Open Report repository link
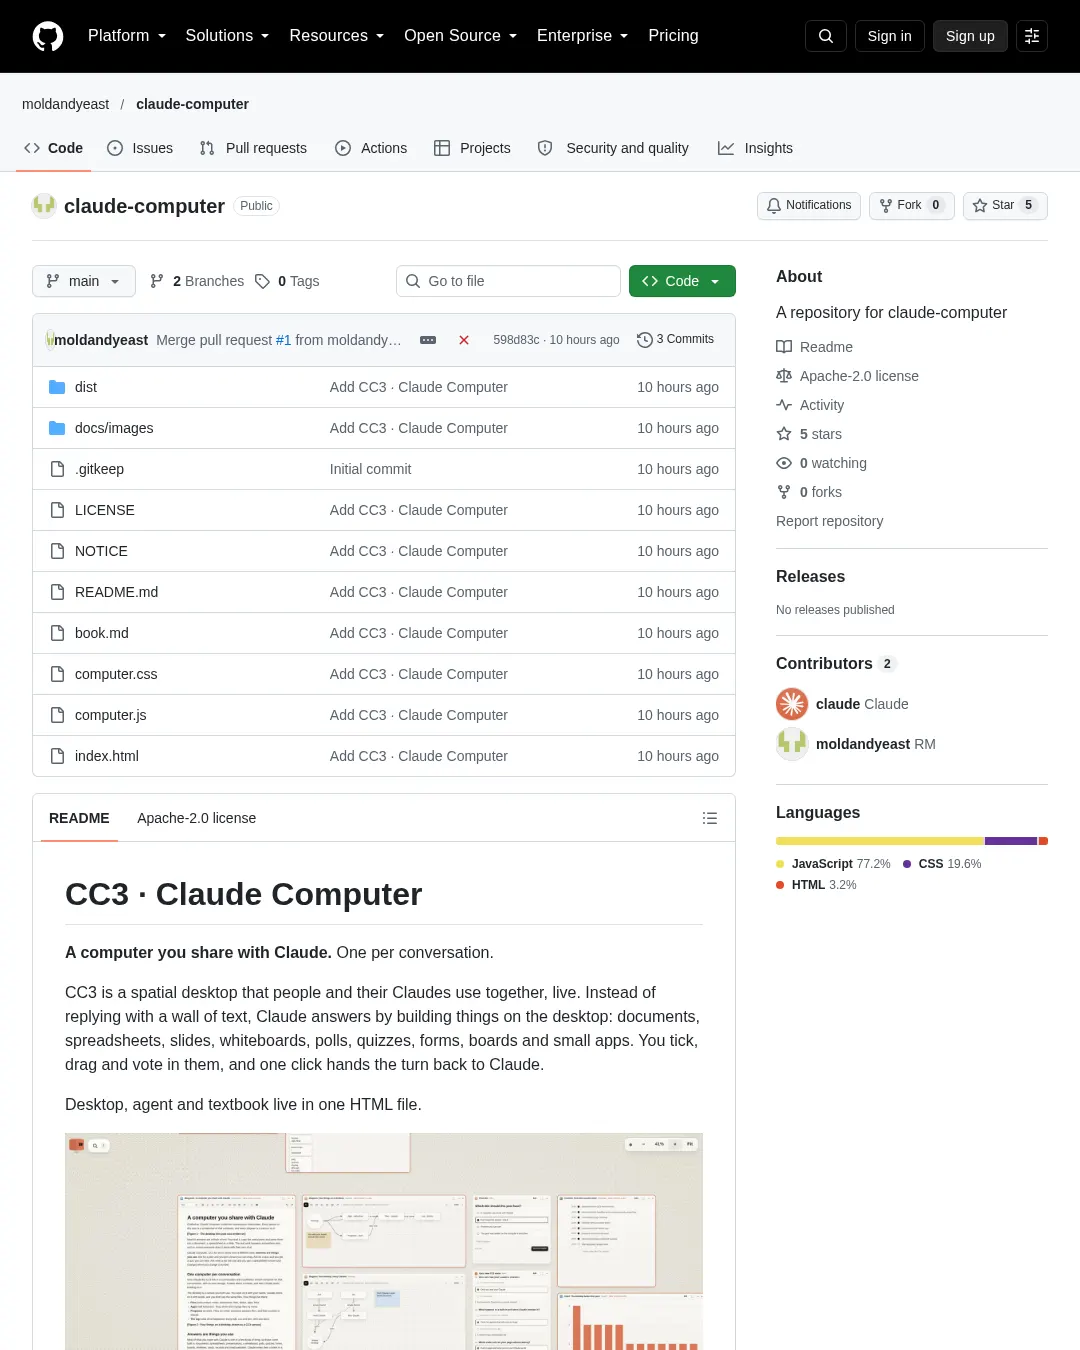The image size is (1080, 1350). tap(829, 521)
